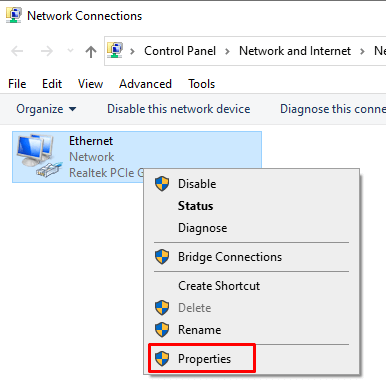
Task: Click the Forward navigation arrow
Action: click(x=47, y=51)
